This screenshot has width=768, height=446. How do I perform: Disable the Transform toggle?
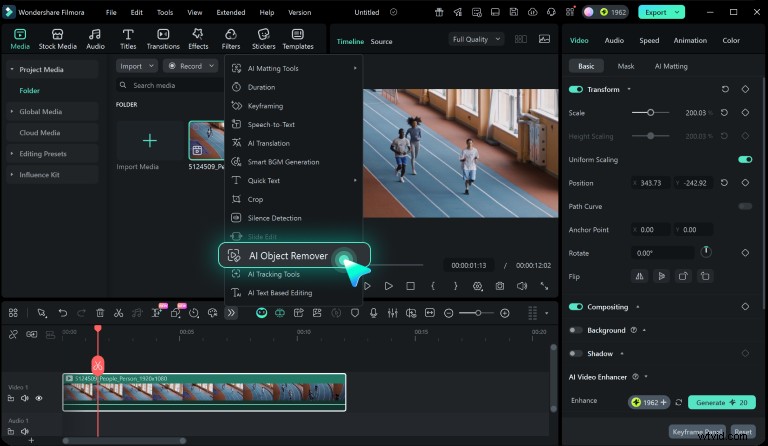576,89
